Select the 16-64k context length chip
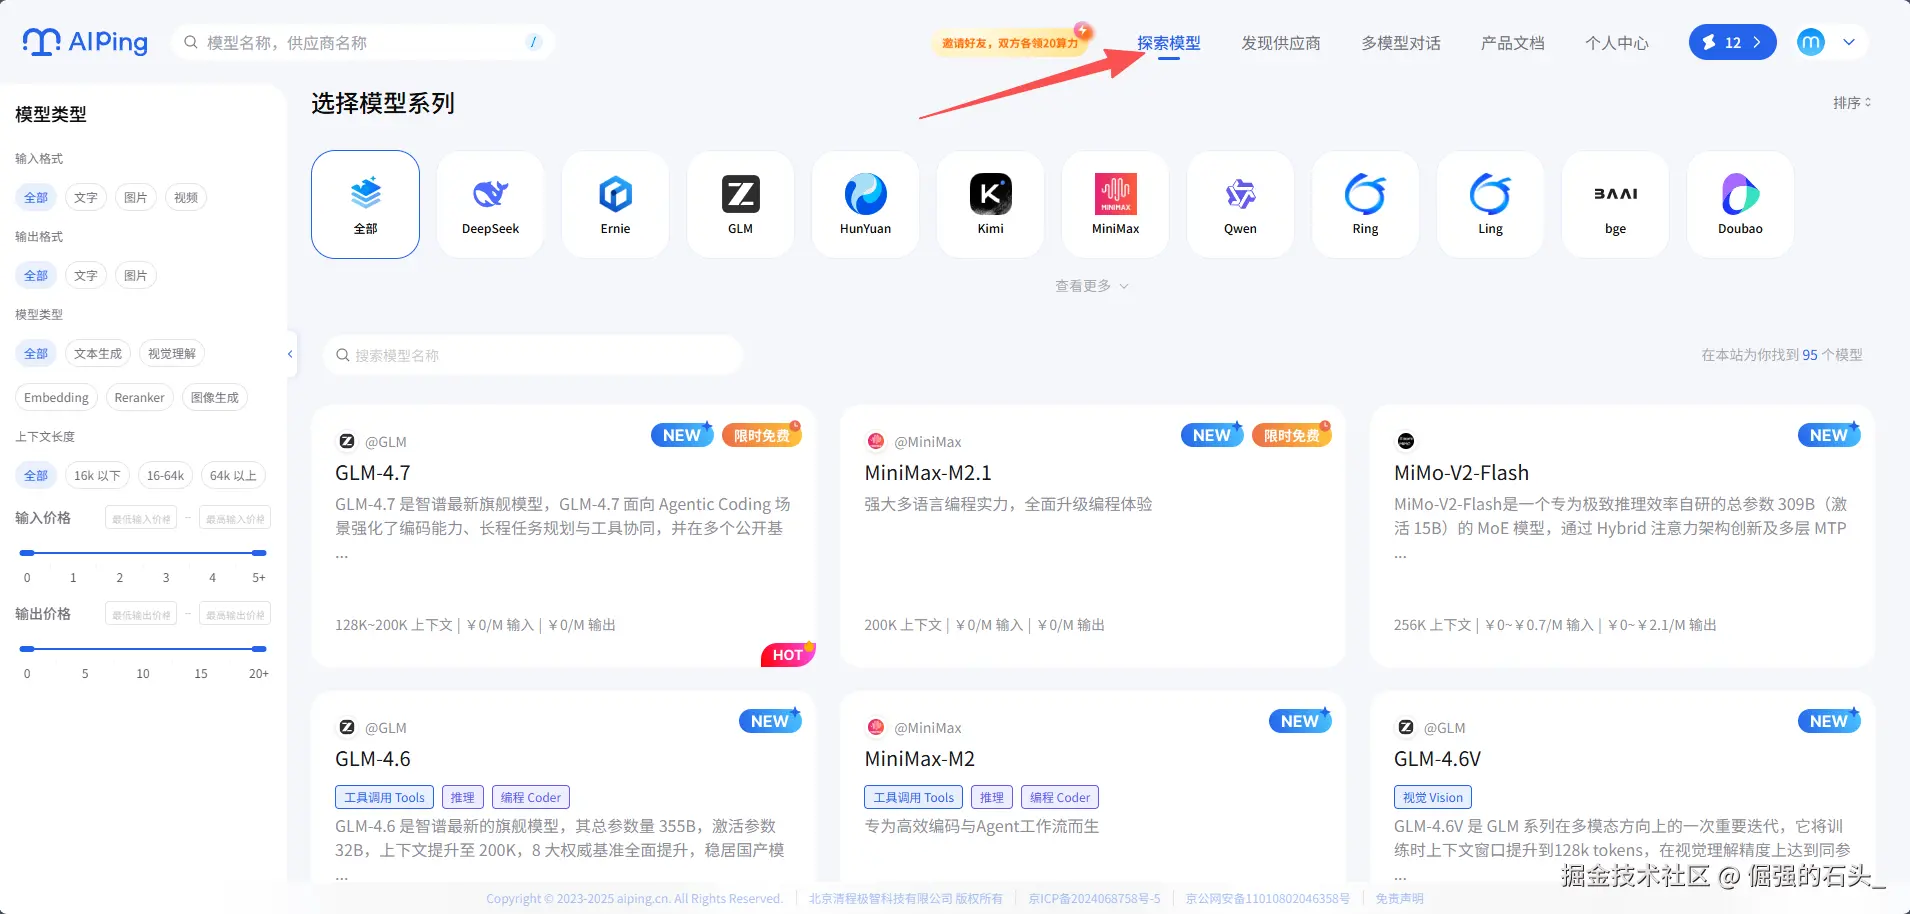 (x=165, y=475)
